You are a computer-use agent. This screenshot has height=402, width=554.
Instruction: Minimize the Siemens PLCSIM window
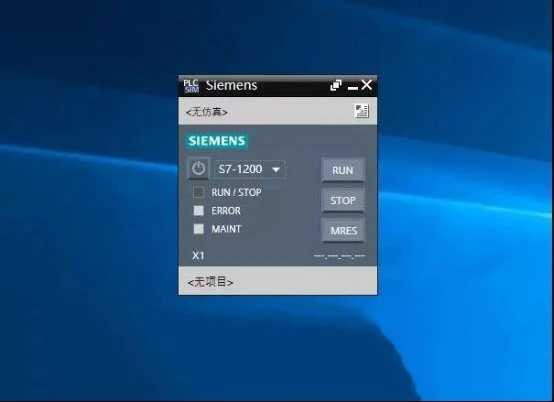pos(353,87)
